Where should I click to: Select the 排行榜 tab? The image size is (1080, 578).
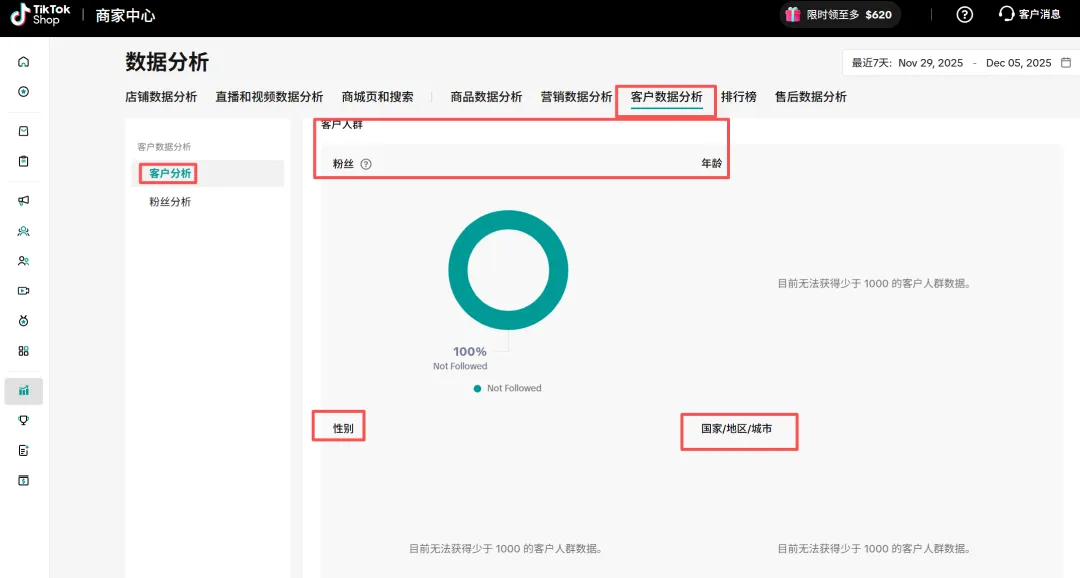(x=738, y=97)
